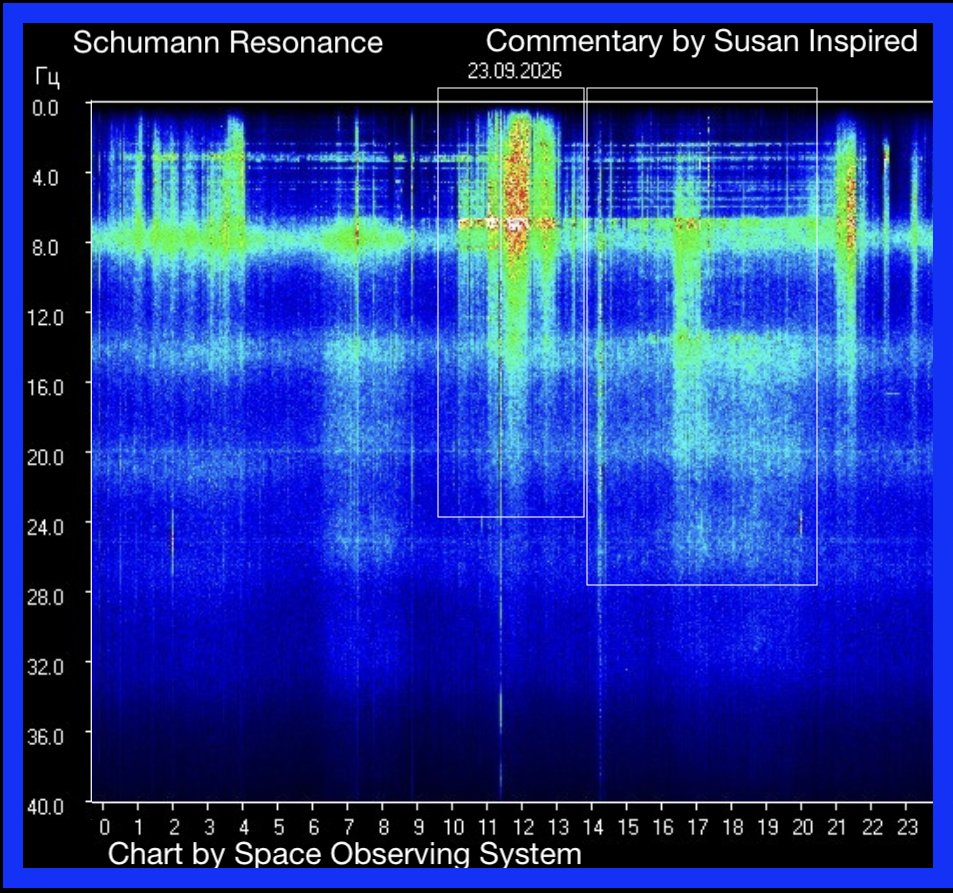Click hour 12 on the time axis

click(523, 827)
